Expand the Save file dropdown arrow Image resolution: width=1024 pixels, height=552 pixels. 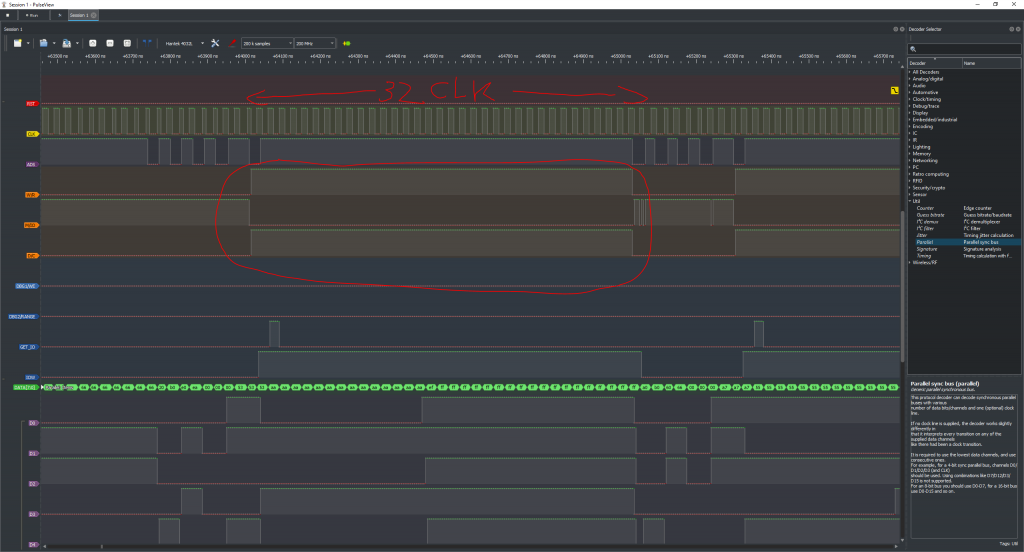(x=77, y=43)
